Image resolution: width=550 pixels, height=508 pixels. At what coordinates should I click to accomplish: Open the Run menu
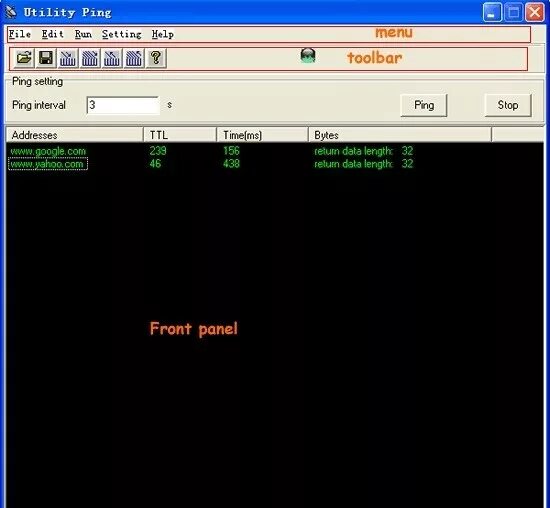83,34
